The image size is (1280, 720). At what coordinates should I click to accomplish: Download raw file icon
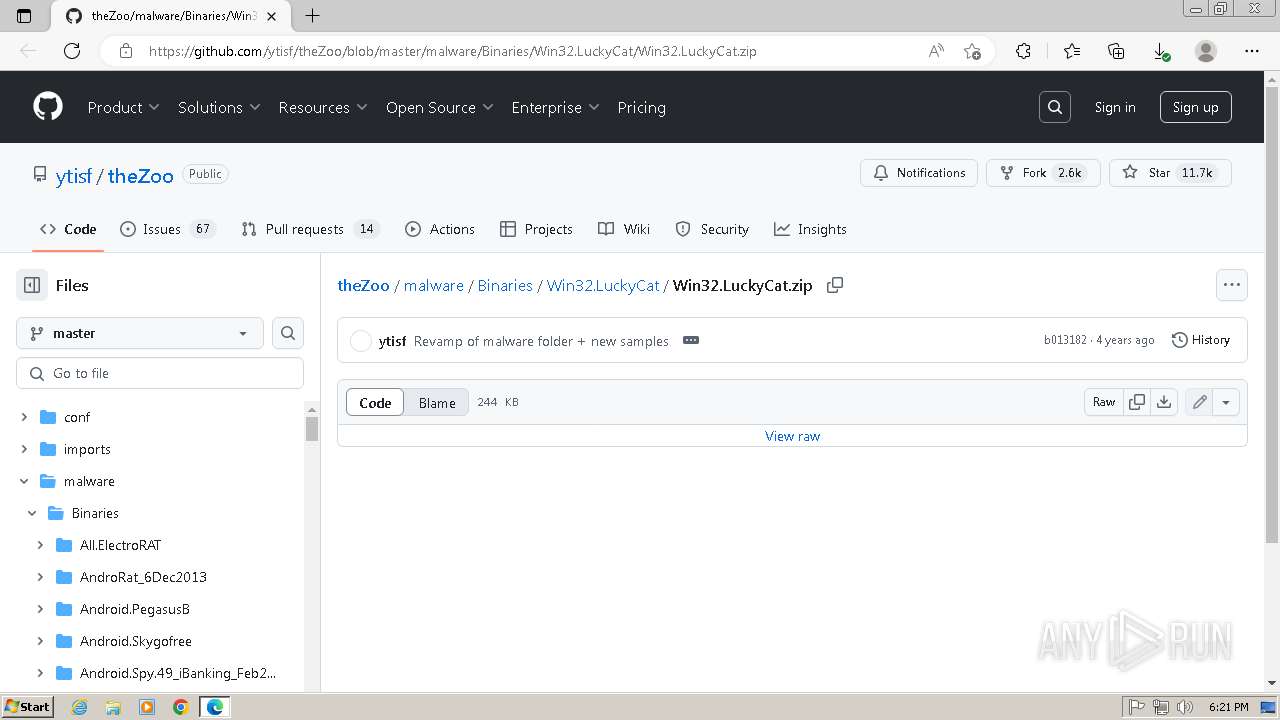pos(1164,402)
